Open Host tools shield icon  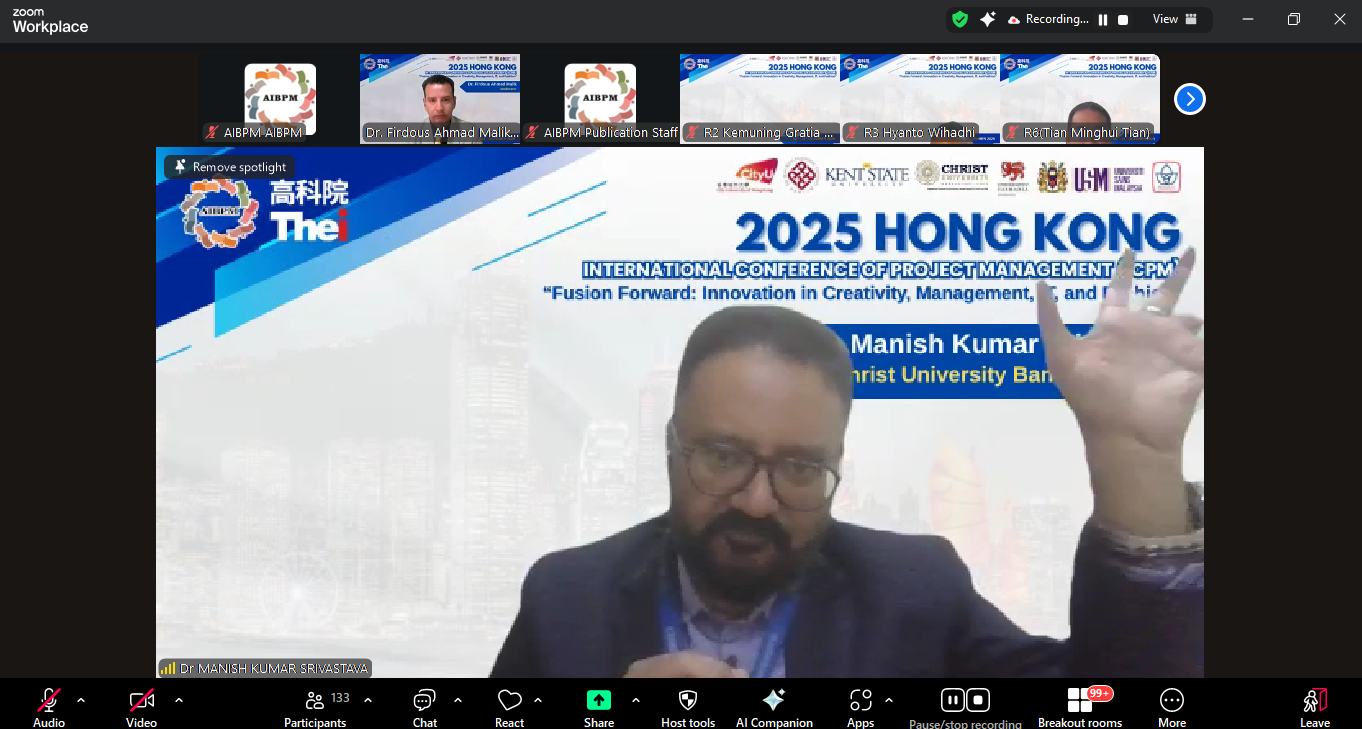688,701
